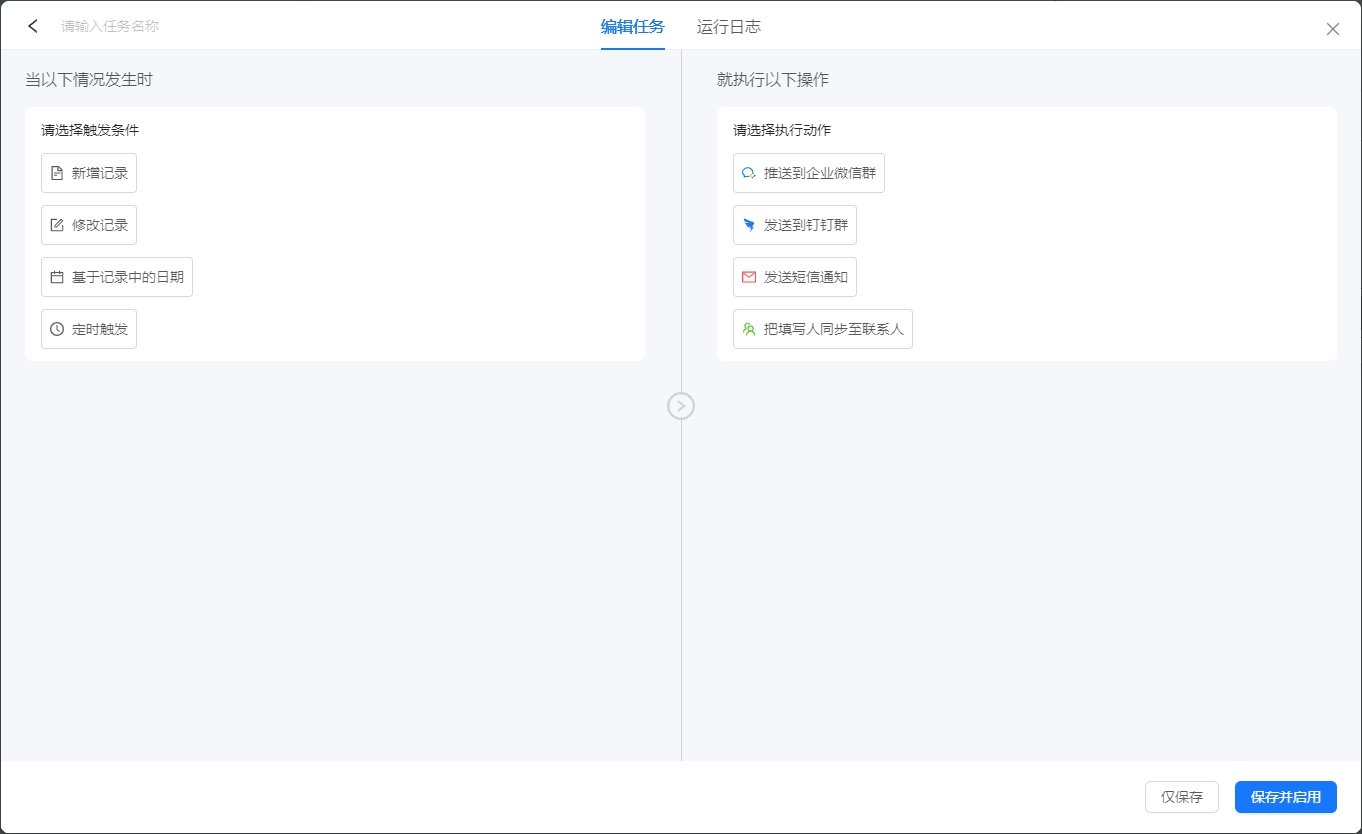Click the 就执行以下操作 heading

(773, 80)
